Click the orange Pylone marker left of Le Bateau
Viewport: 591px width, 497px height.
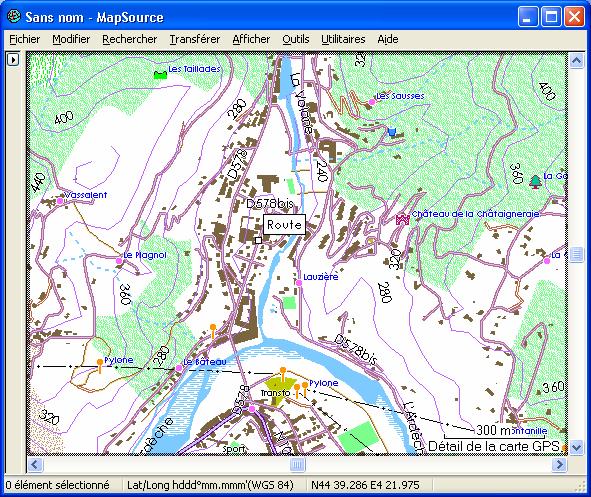point(100,365)
